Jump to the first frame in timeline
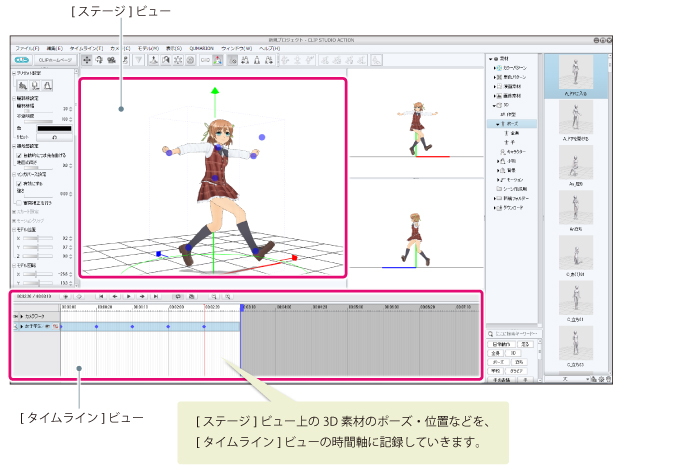The image size is (696, 470). (x=99, y=297)
